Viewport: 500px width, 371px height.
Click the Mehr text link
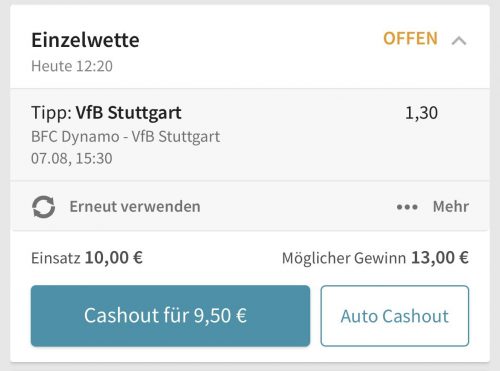click(x=451, y=207)
